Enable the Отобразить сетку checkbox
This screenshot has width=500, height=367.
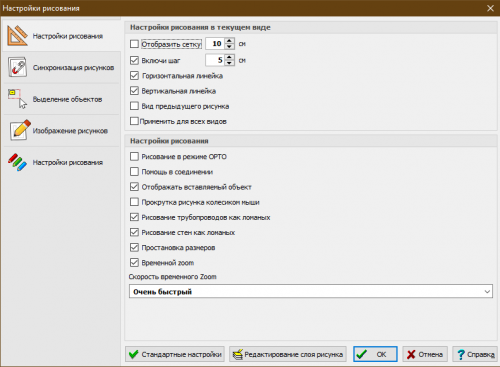click(134, 44)
